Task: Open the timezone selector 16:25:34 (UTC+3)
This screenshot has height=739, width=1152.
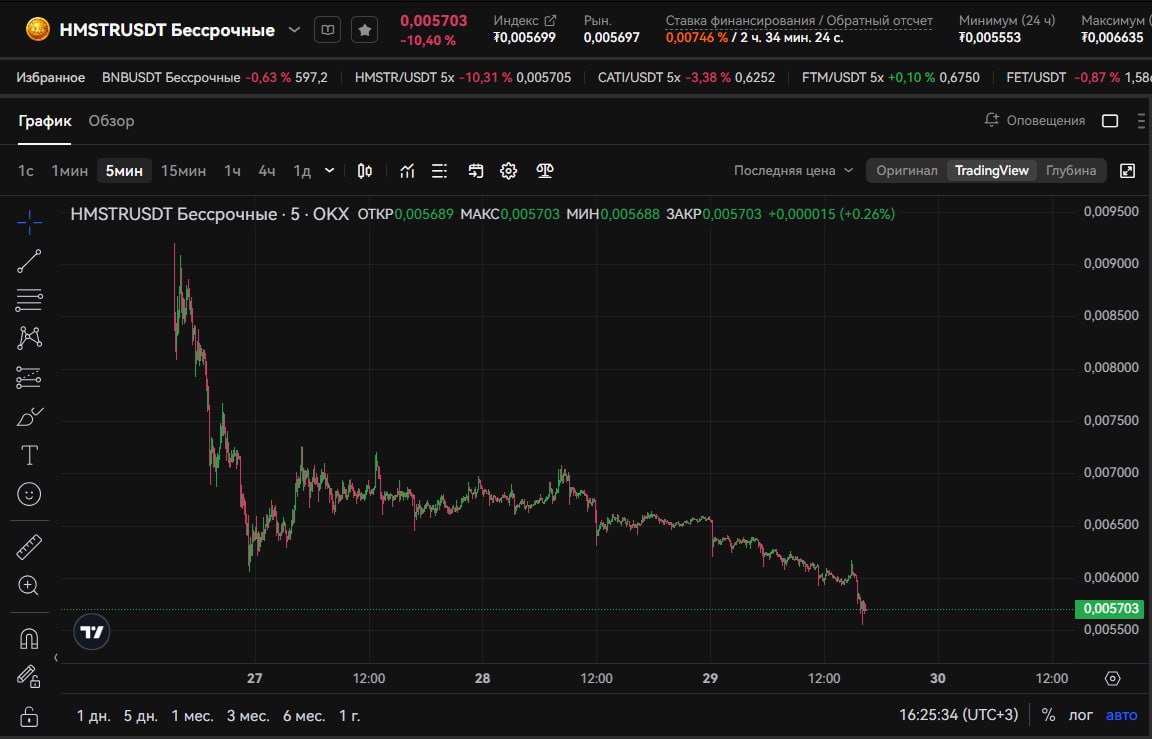Action: [x=959, y=715]
